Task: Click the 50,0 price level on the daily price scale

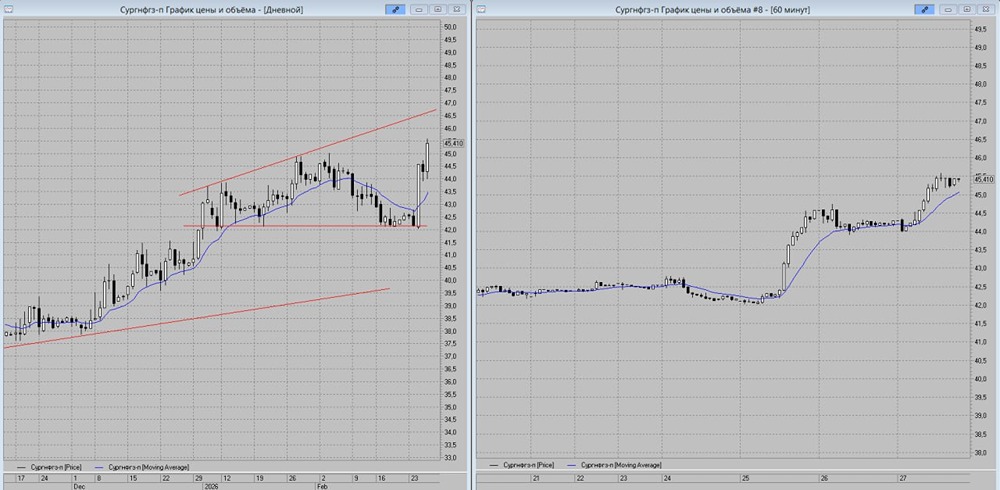Action: coord(451,27)
